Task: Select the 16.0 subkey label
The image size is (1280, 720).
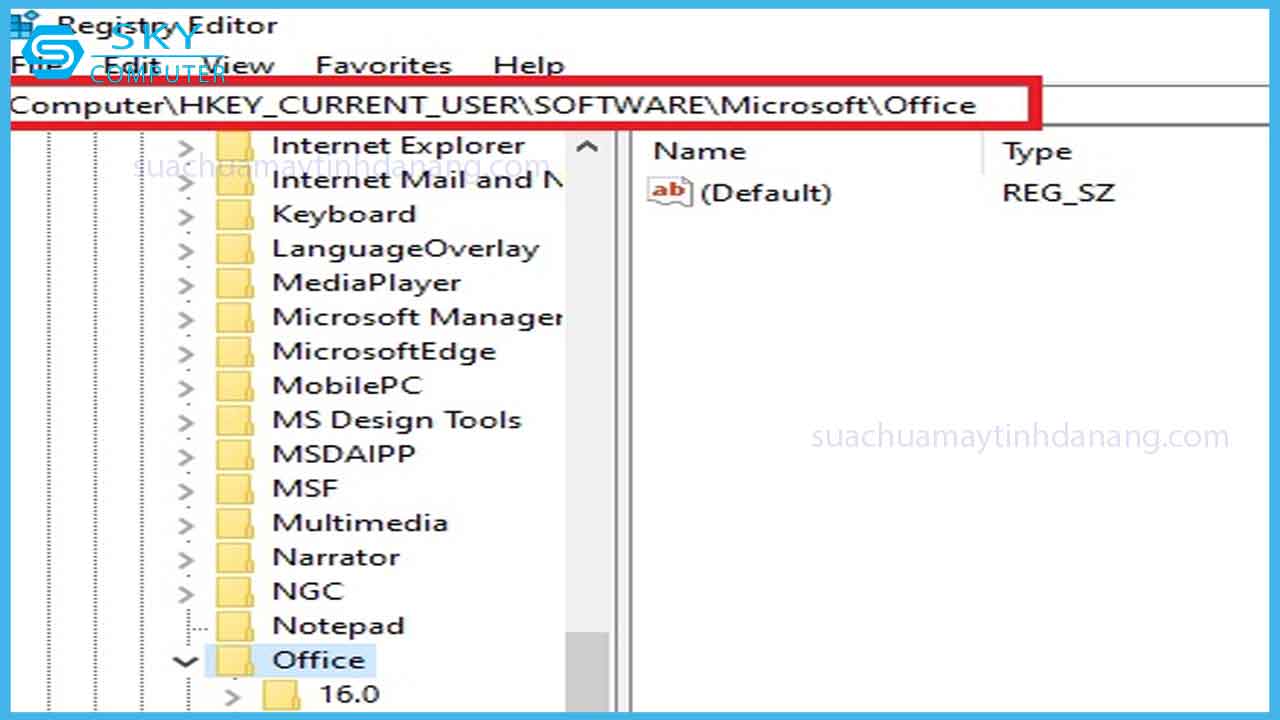Action: point(349,694)
